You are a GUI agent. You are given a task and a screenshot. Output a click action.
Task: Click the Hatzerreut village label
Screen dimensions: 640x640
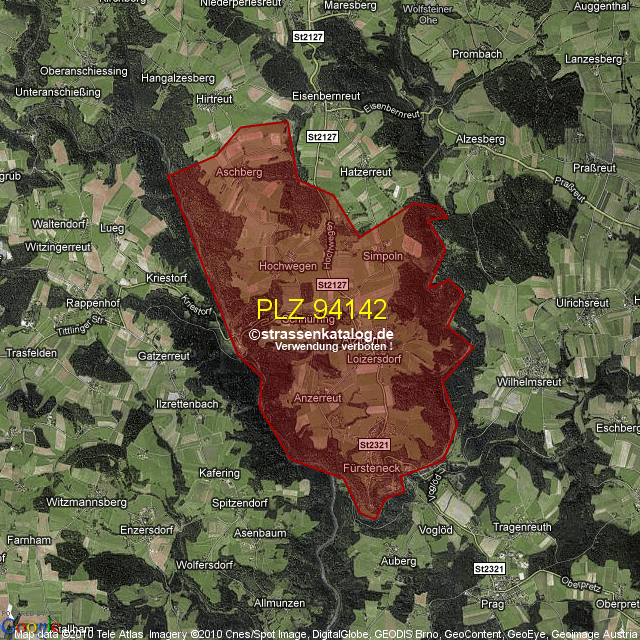point(365,172)
